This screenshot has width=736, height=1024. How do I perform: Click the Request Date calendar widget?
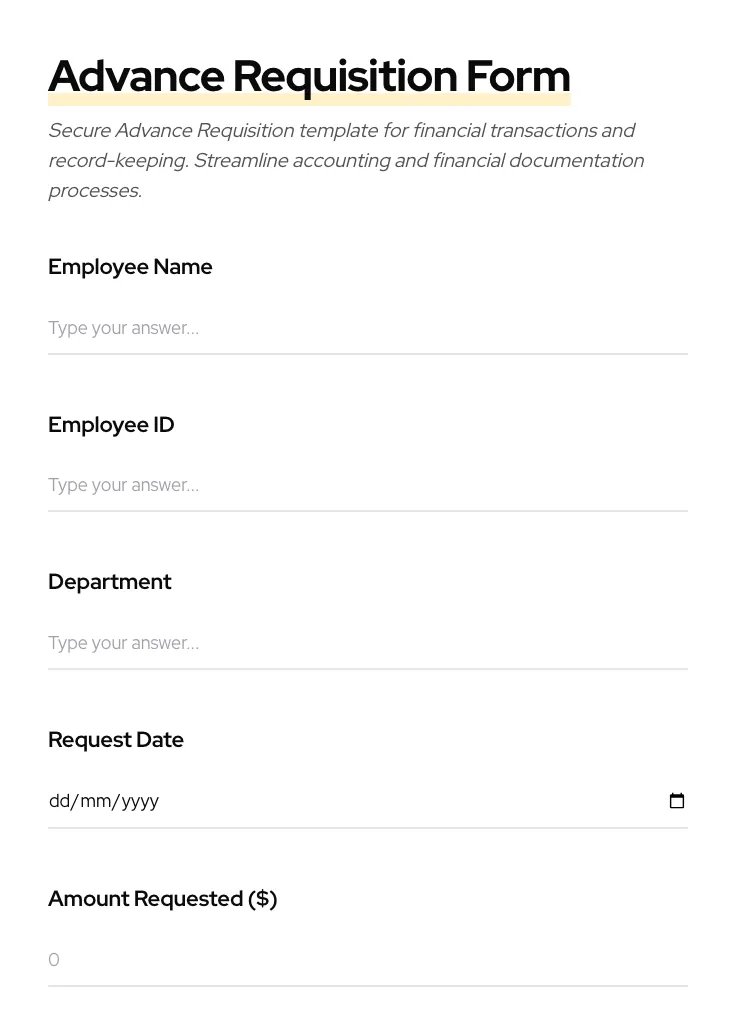pos(677,800)
